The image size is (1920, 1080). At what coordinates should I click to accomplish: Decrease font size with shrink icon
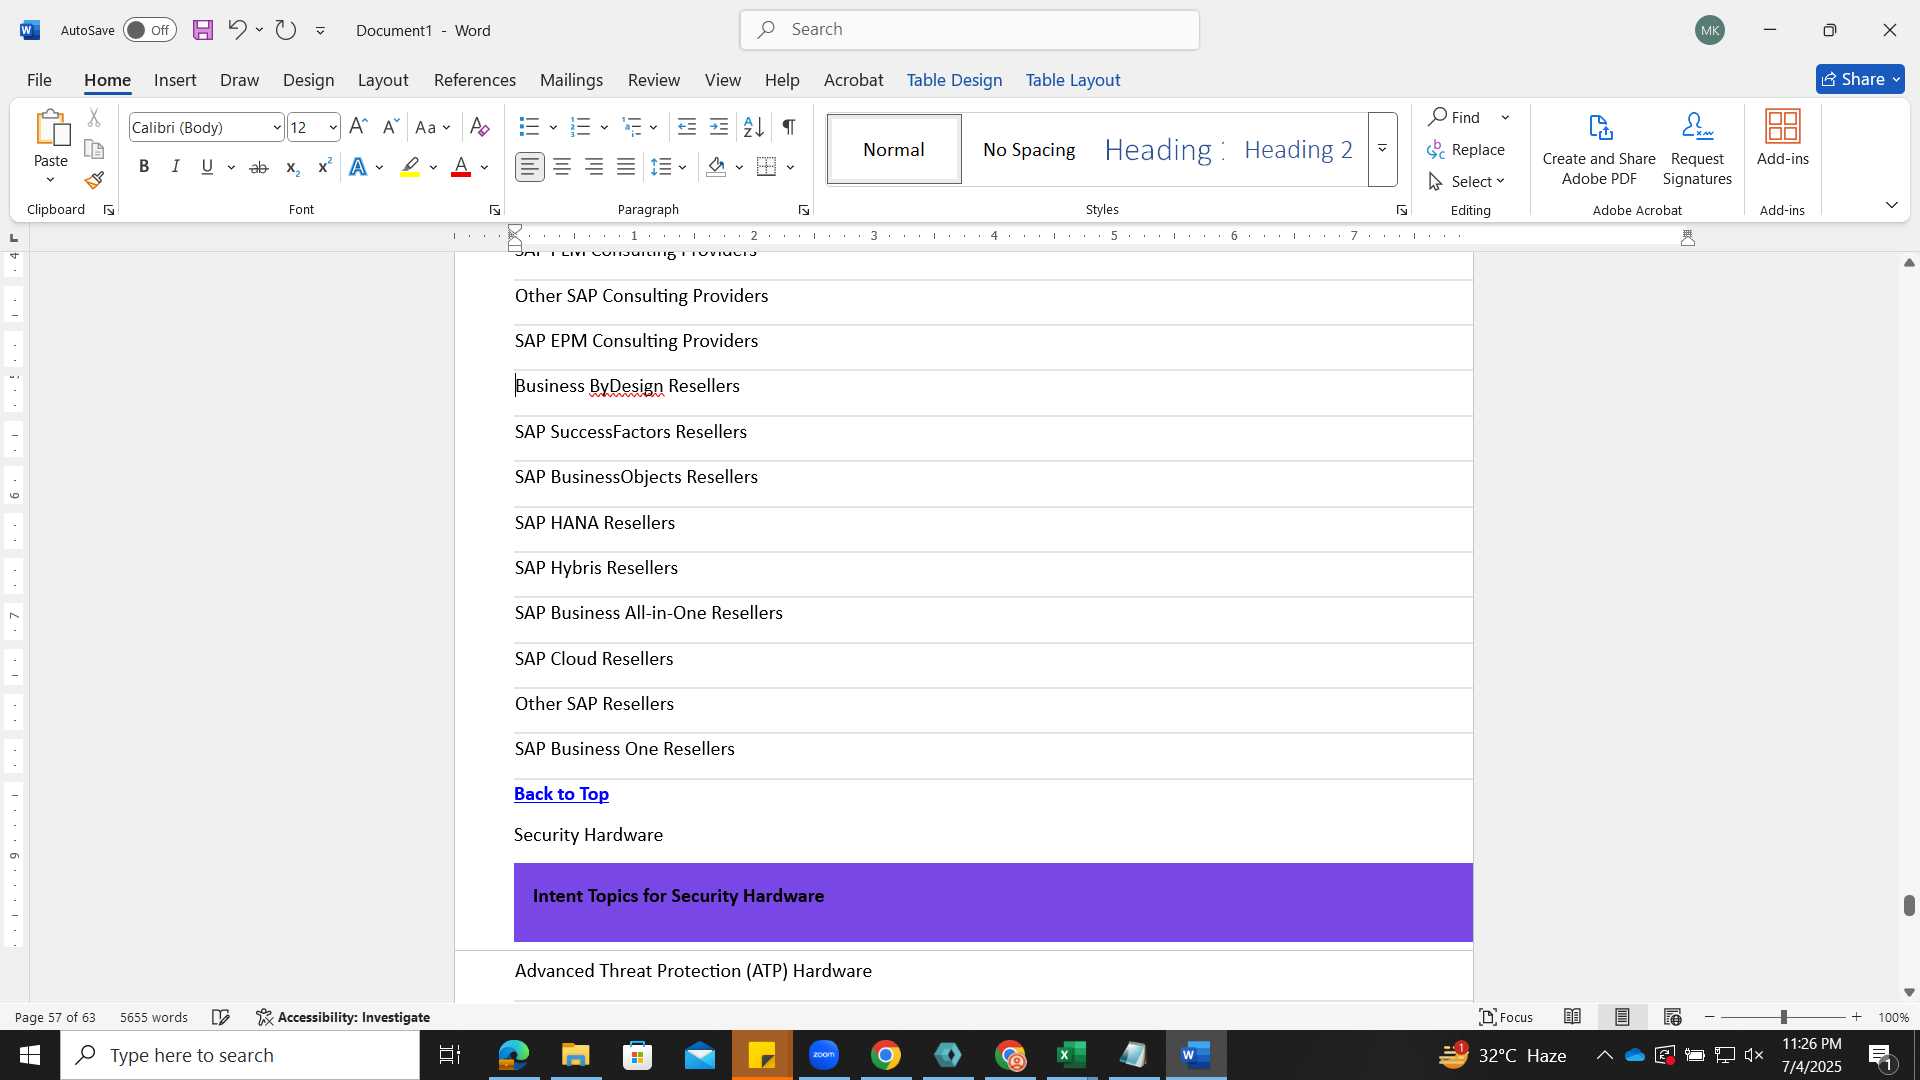[x=390, y=127]
